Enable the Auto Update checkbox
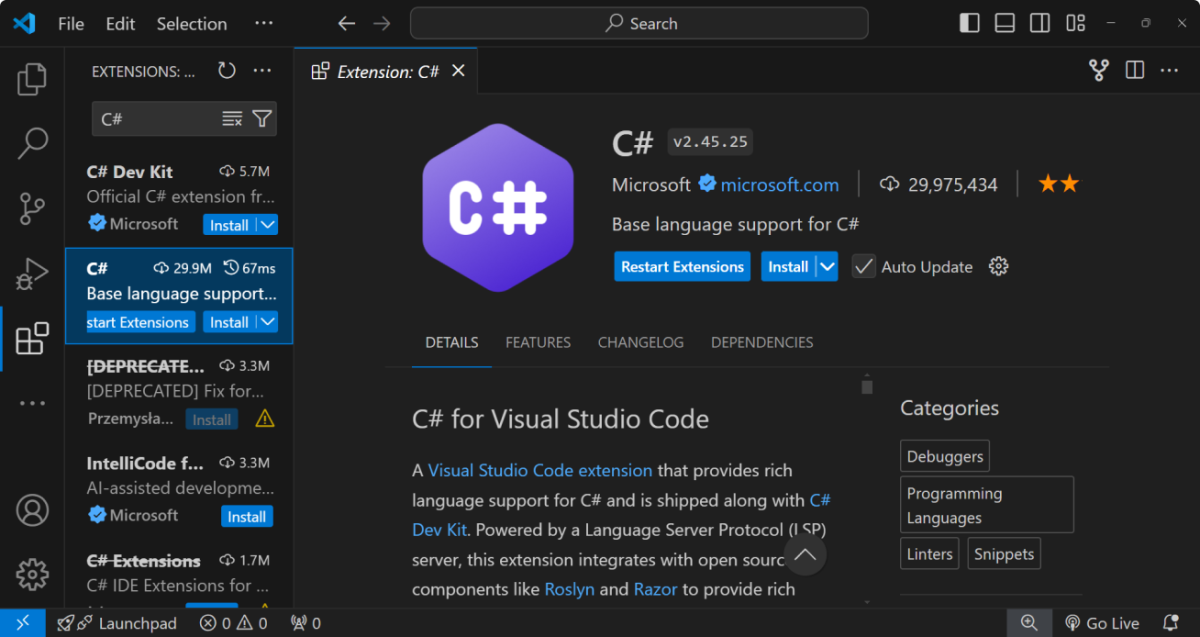Viewport: 1200px width, 637px height. [x=863, y=266]
